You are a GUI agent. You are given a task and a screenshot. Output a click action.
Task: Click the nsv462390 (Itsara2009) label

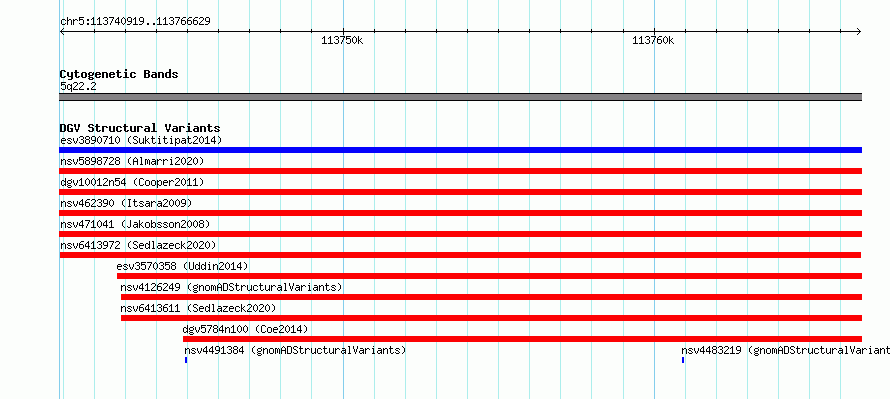pyautogui.click(x=126, y=203)
